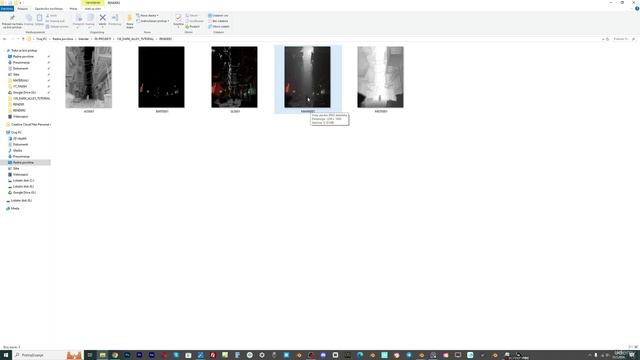Open Google Chrome from the taskbar
Screen dimensions: 640x360
(115, 355)
